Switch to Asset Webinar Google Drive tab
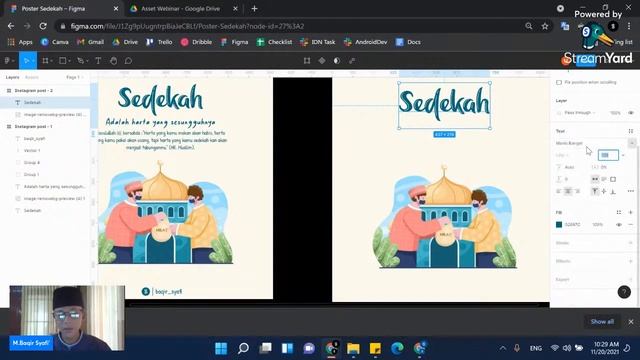640x360 pixels. 184,9
